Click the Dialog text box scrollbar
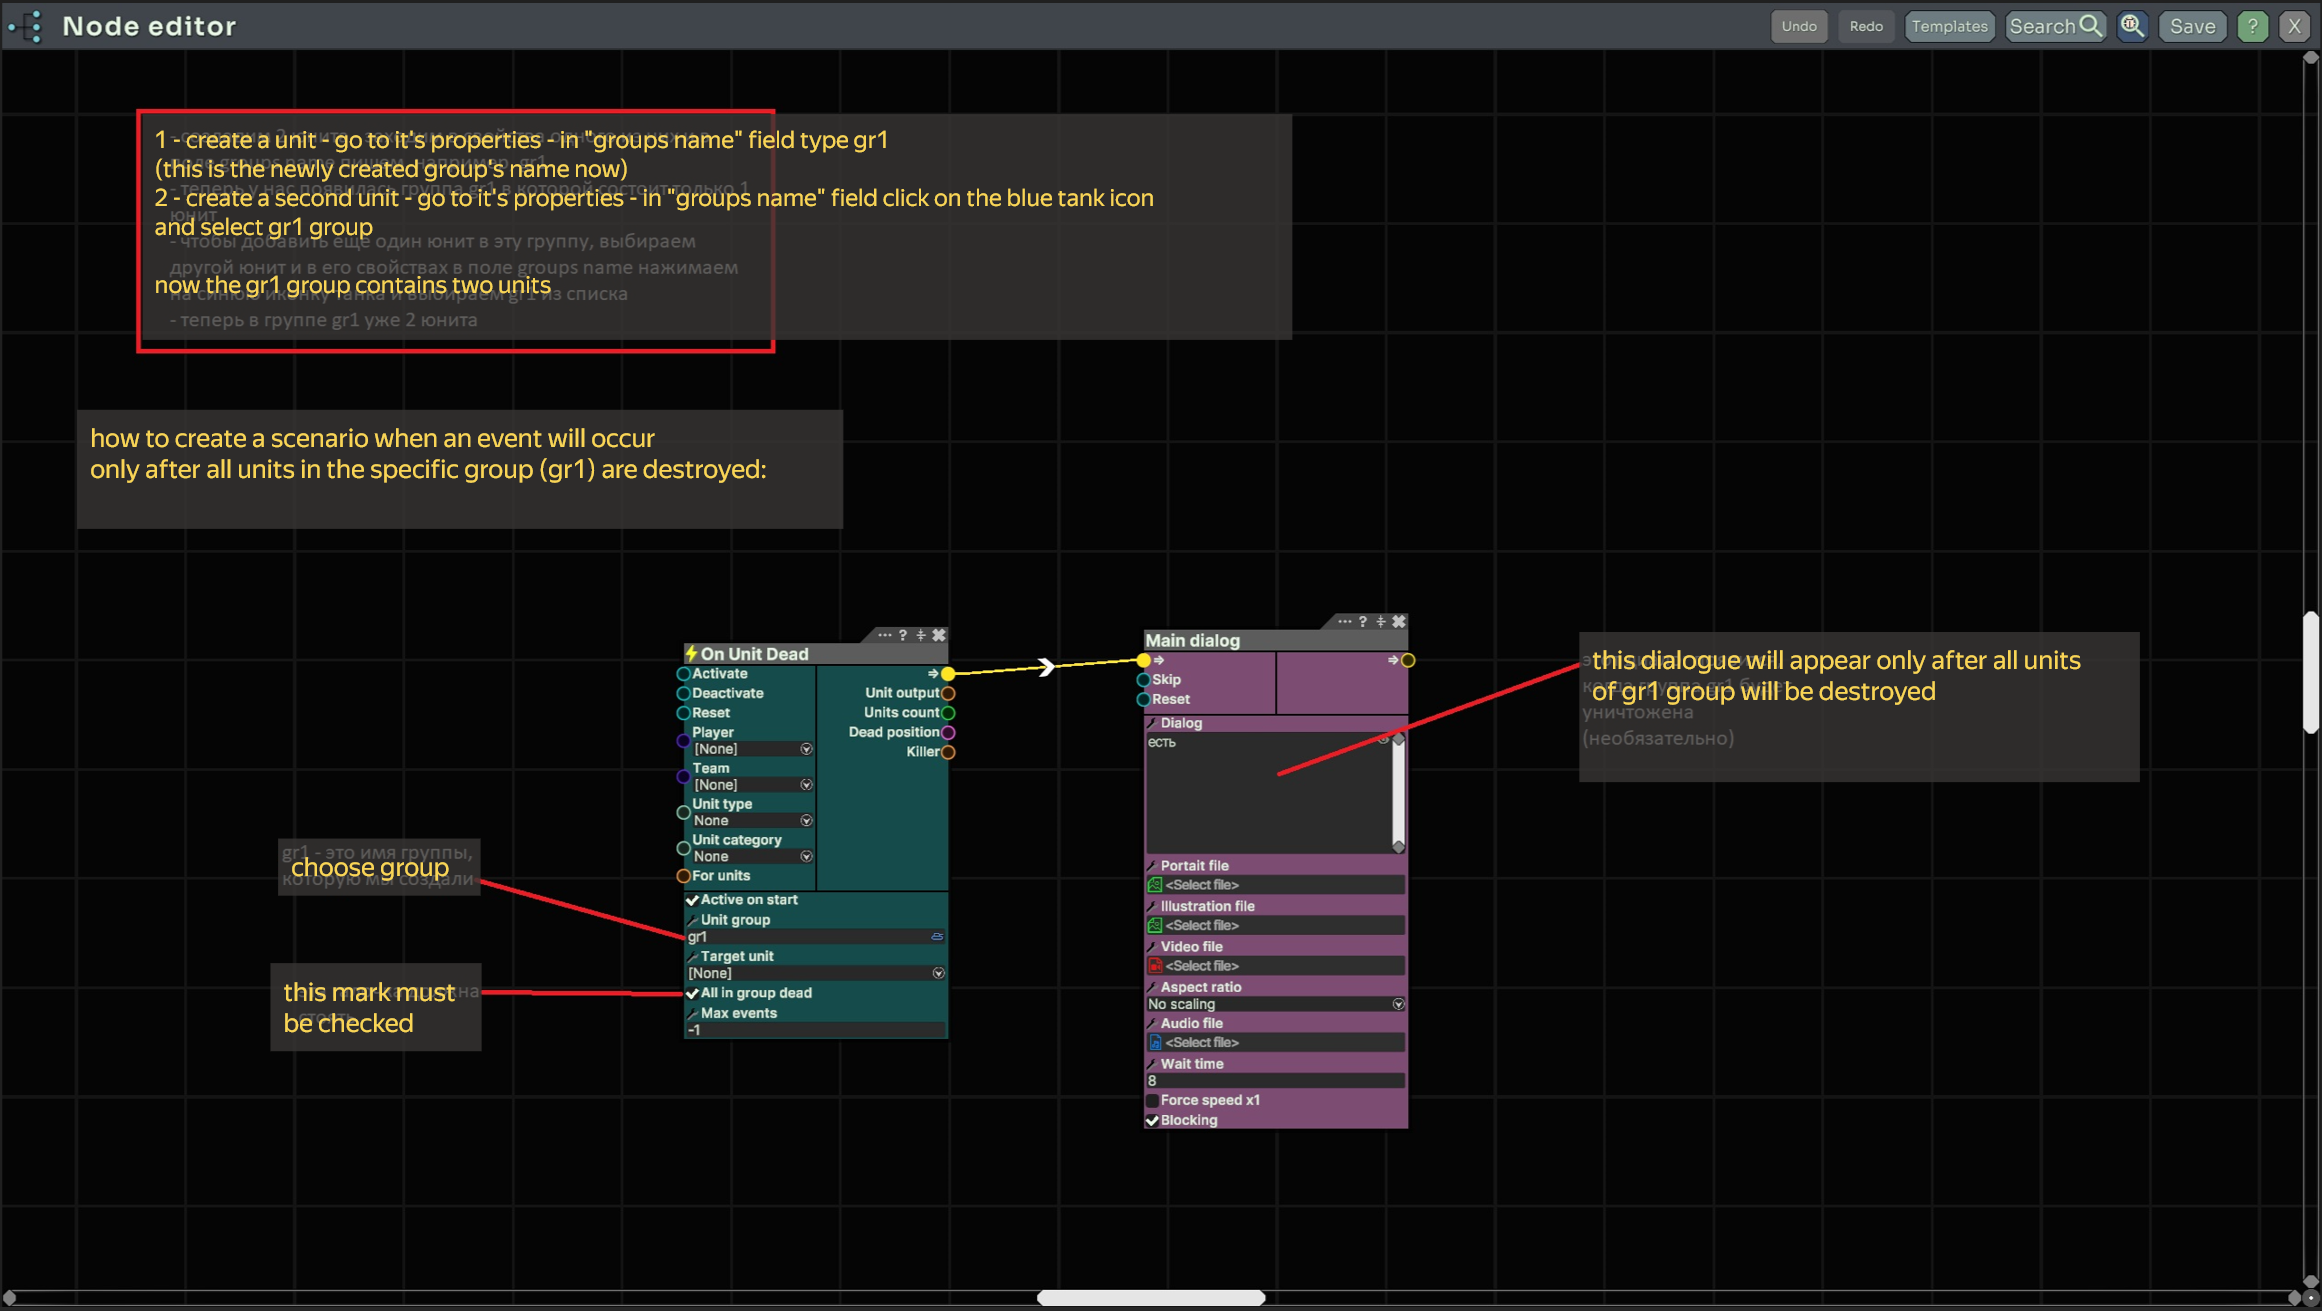The width and height of the screenshot is (2322, 1311). [1398, 790]
